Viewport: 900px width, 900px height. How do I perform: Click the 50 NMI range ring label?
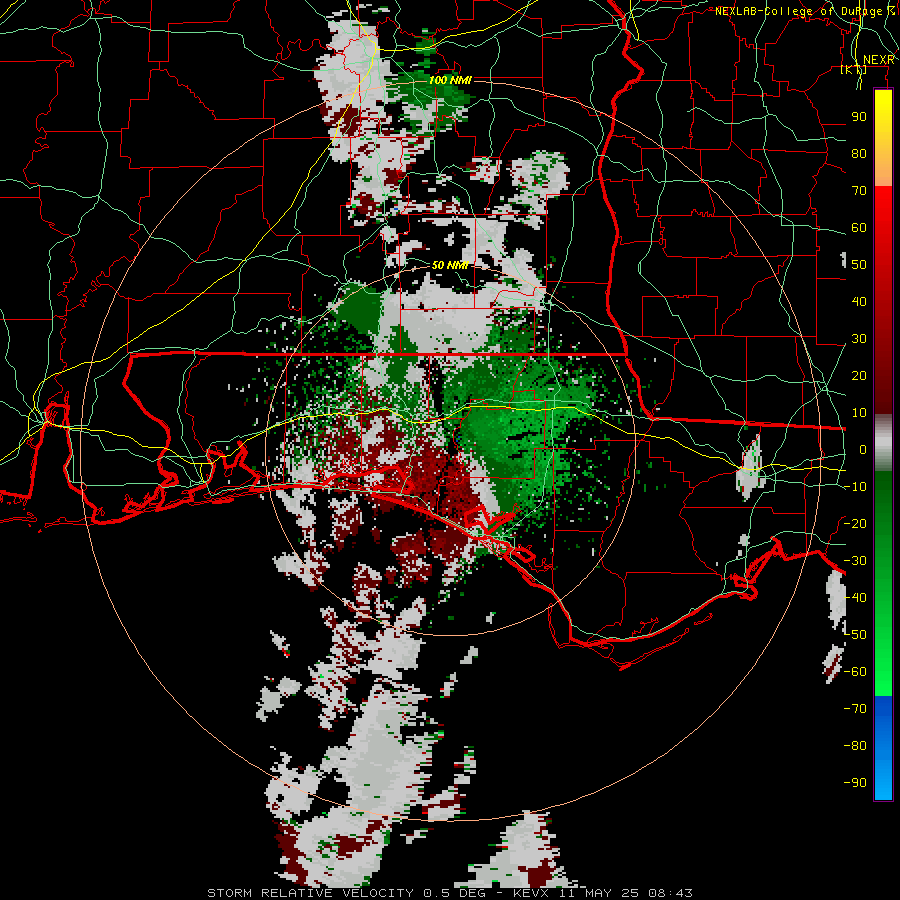pos(449,265)
